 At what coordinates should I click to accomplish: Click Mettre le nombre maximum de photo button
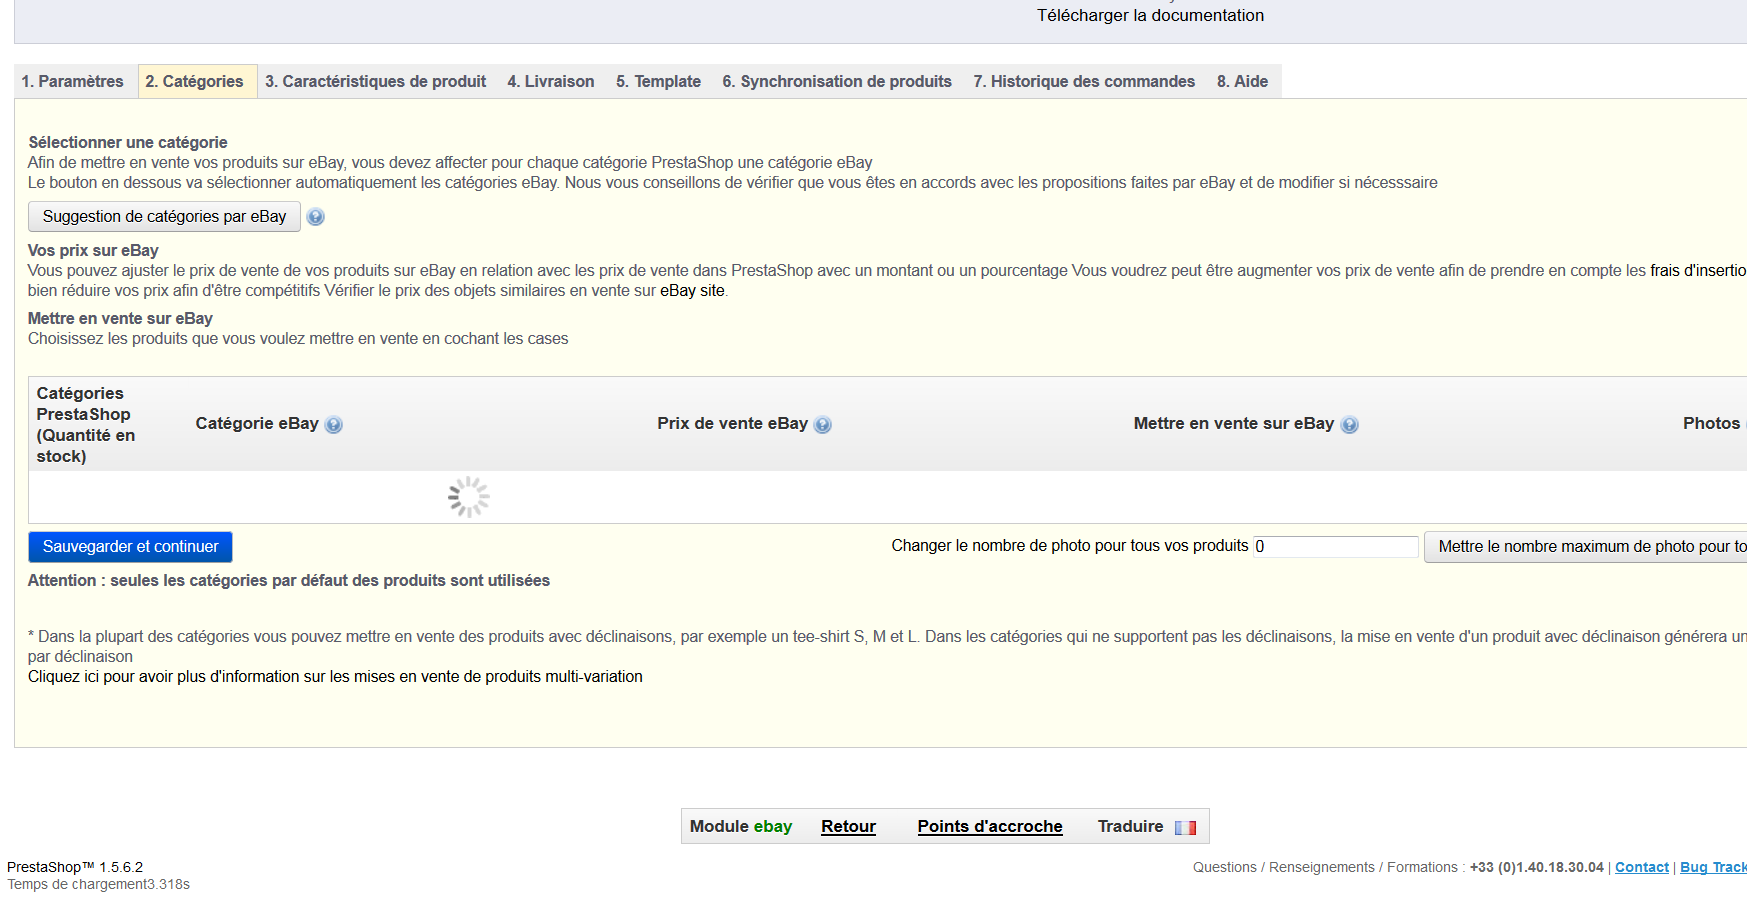pos(1586,547)
